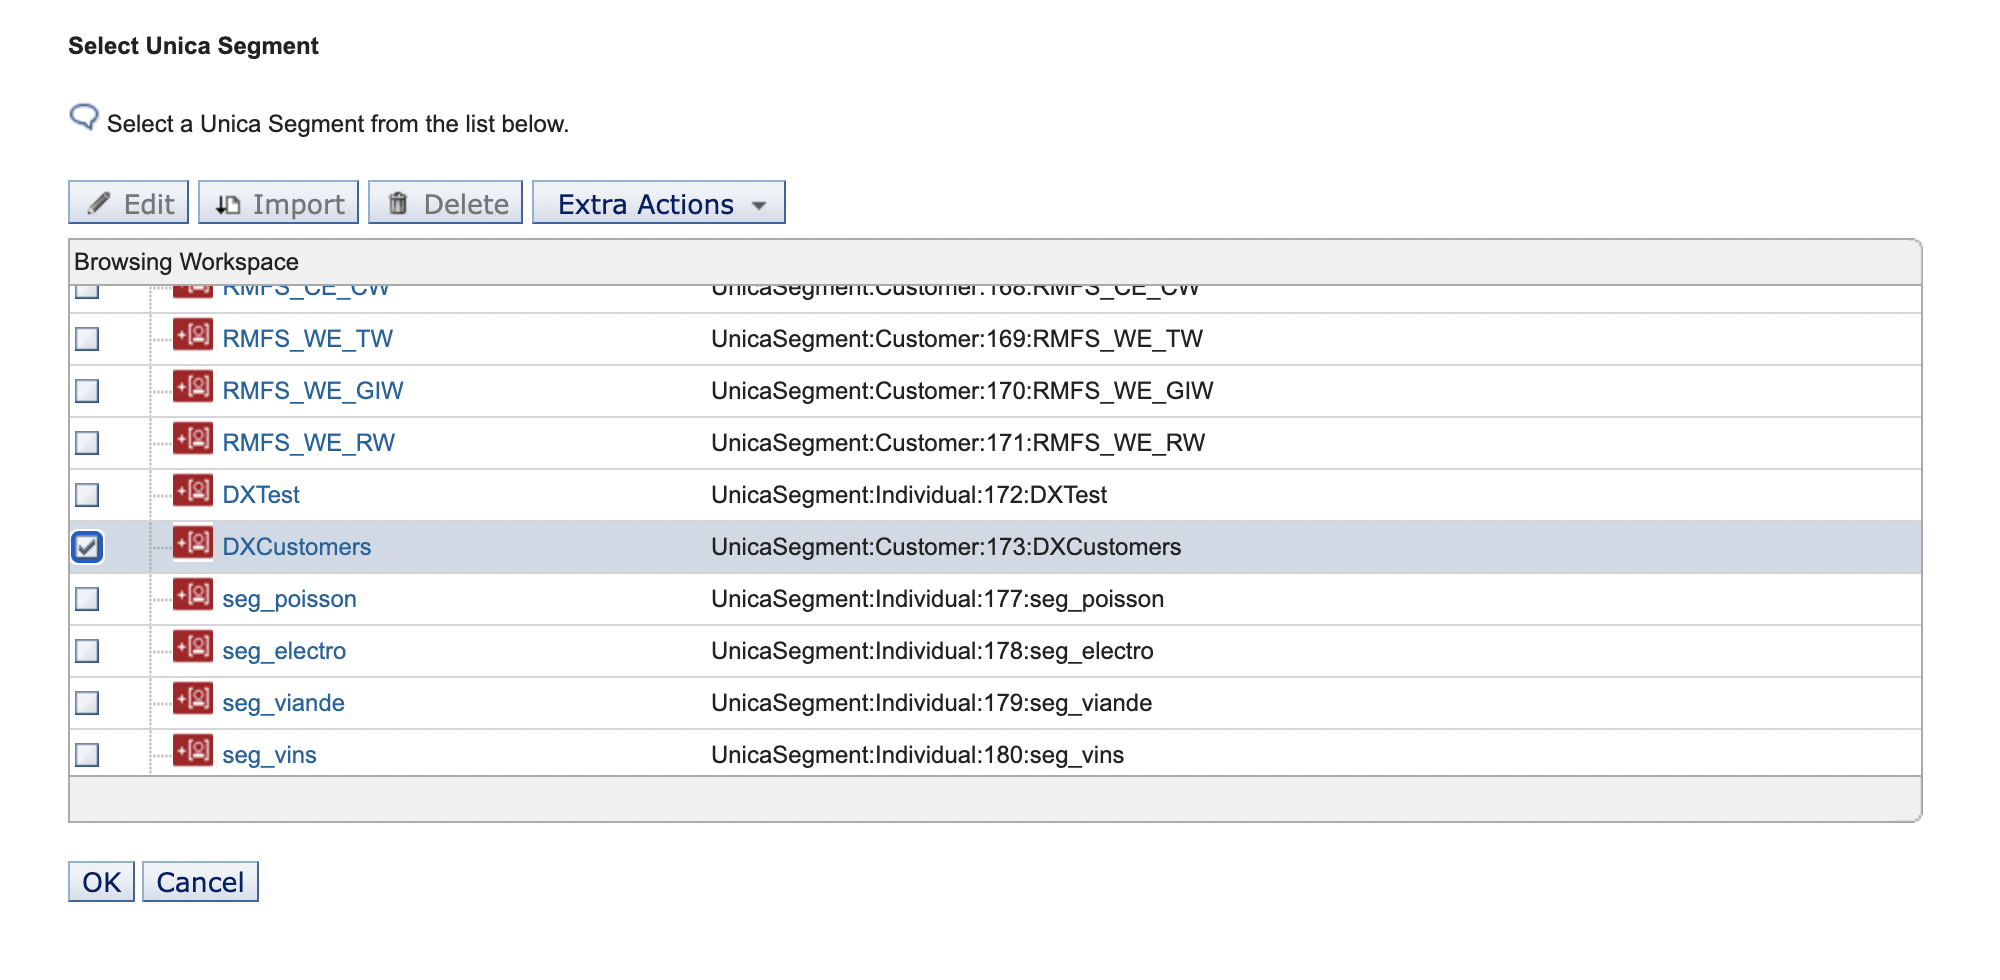The height and width of the screenshot is (980, 2000).
Task: Click the speech bubble hint icon
Action: coord(84,118)
